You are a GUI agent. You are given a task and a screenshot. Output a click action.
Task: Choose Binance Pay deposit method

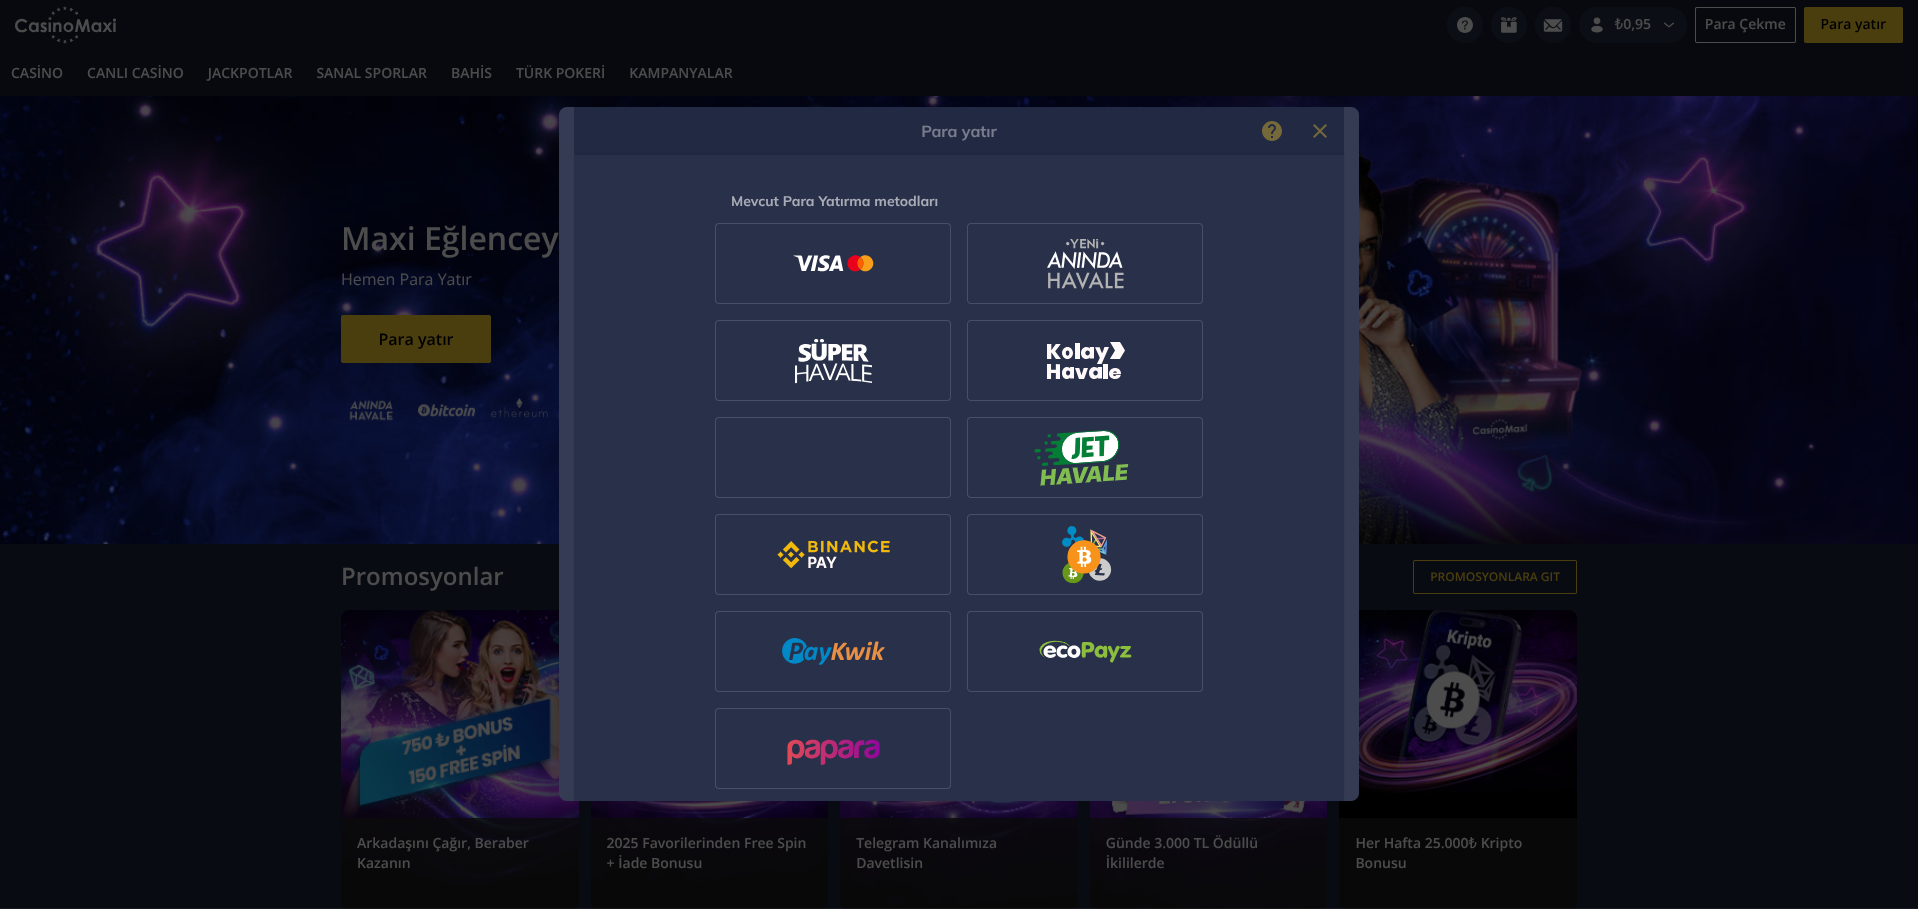[x=833, y=554]
